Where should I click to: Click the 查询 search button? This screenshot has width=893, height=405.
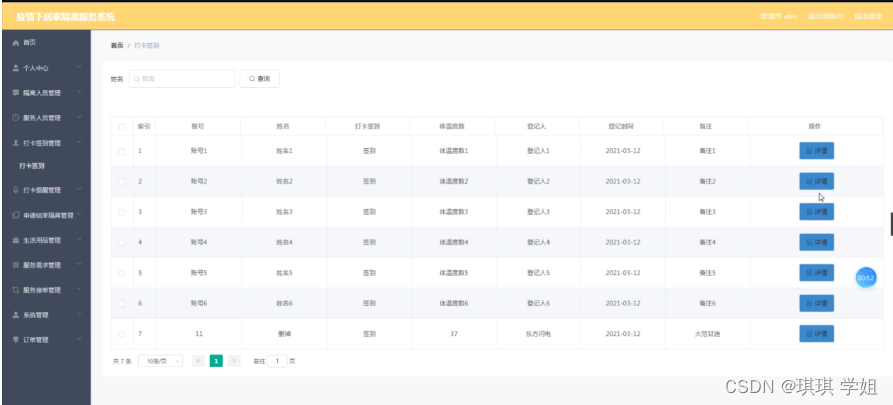point(260,79)
